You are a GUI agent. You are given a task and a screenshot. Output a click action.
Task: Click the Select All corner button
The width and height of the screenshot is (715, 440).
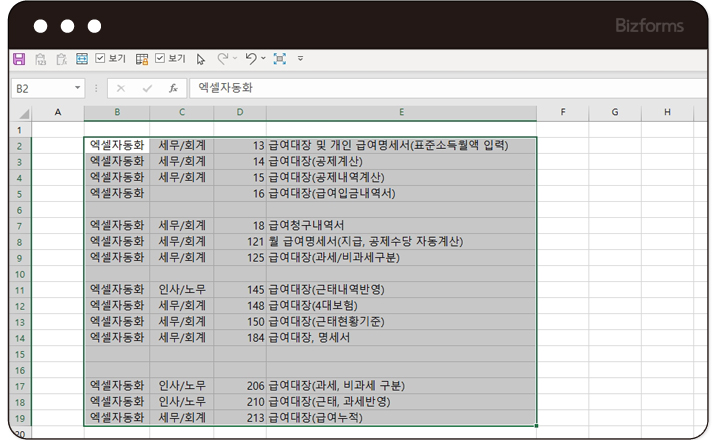20,111
